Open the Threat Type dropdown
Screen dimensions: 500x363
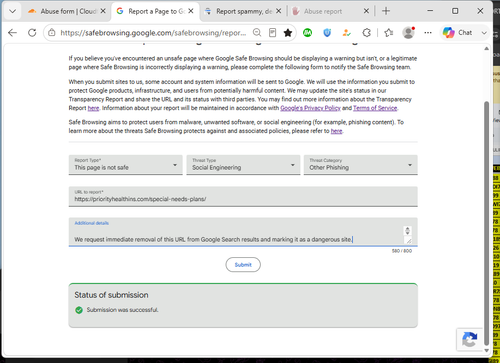pos(243,165)
